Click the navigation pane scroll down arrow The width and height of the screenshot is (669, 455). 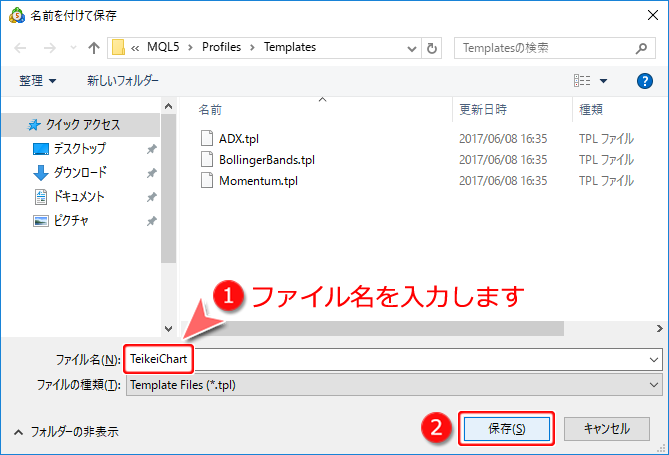click(169, 329)
